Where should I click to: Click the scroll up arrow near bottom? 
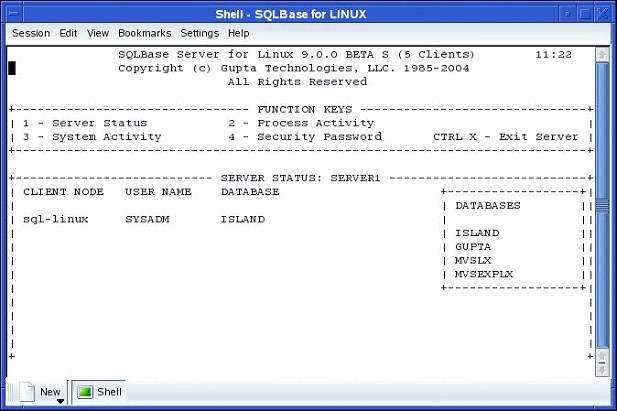602,356
